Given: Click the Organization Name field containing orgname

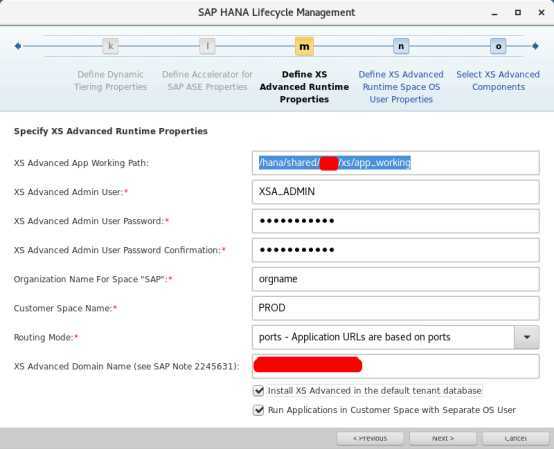Looking at the screenshot, I should 396,279.
